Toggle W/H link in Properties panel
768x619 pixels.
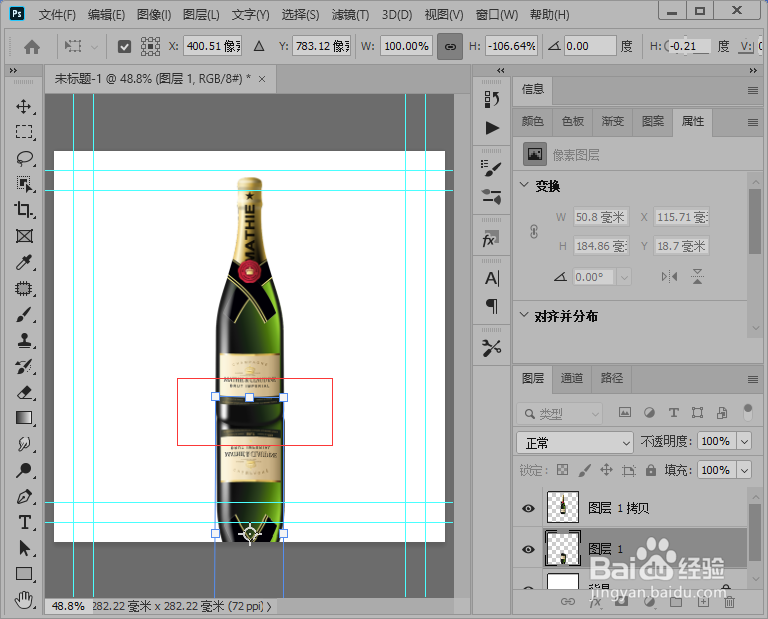click(x=534, y=231)
